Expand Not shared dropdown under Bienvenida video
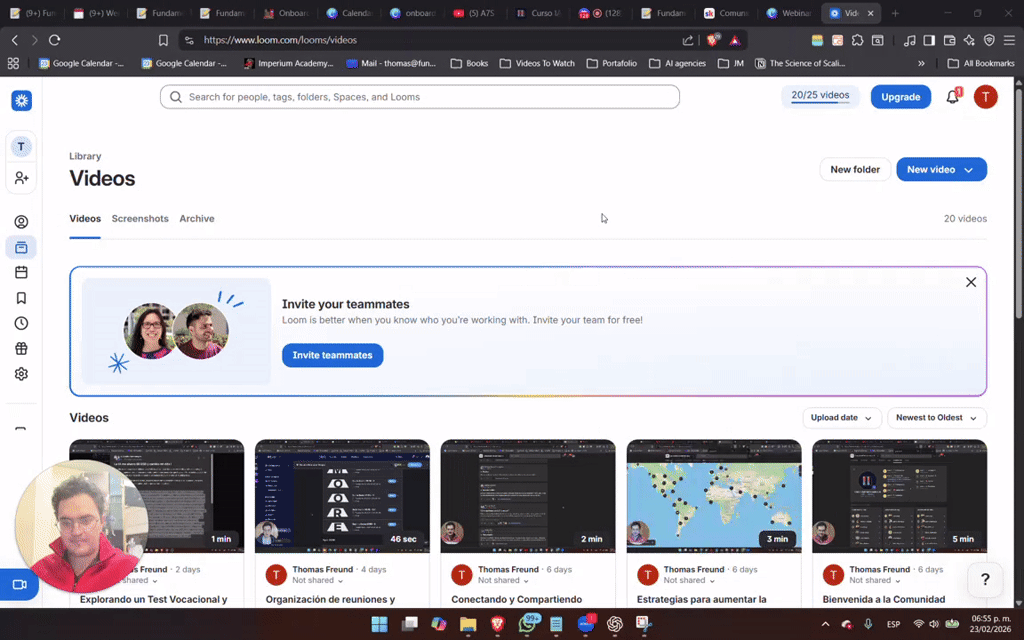Viewport: 1024px width, 640px height. tap(874, 581)
